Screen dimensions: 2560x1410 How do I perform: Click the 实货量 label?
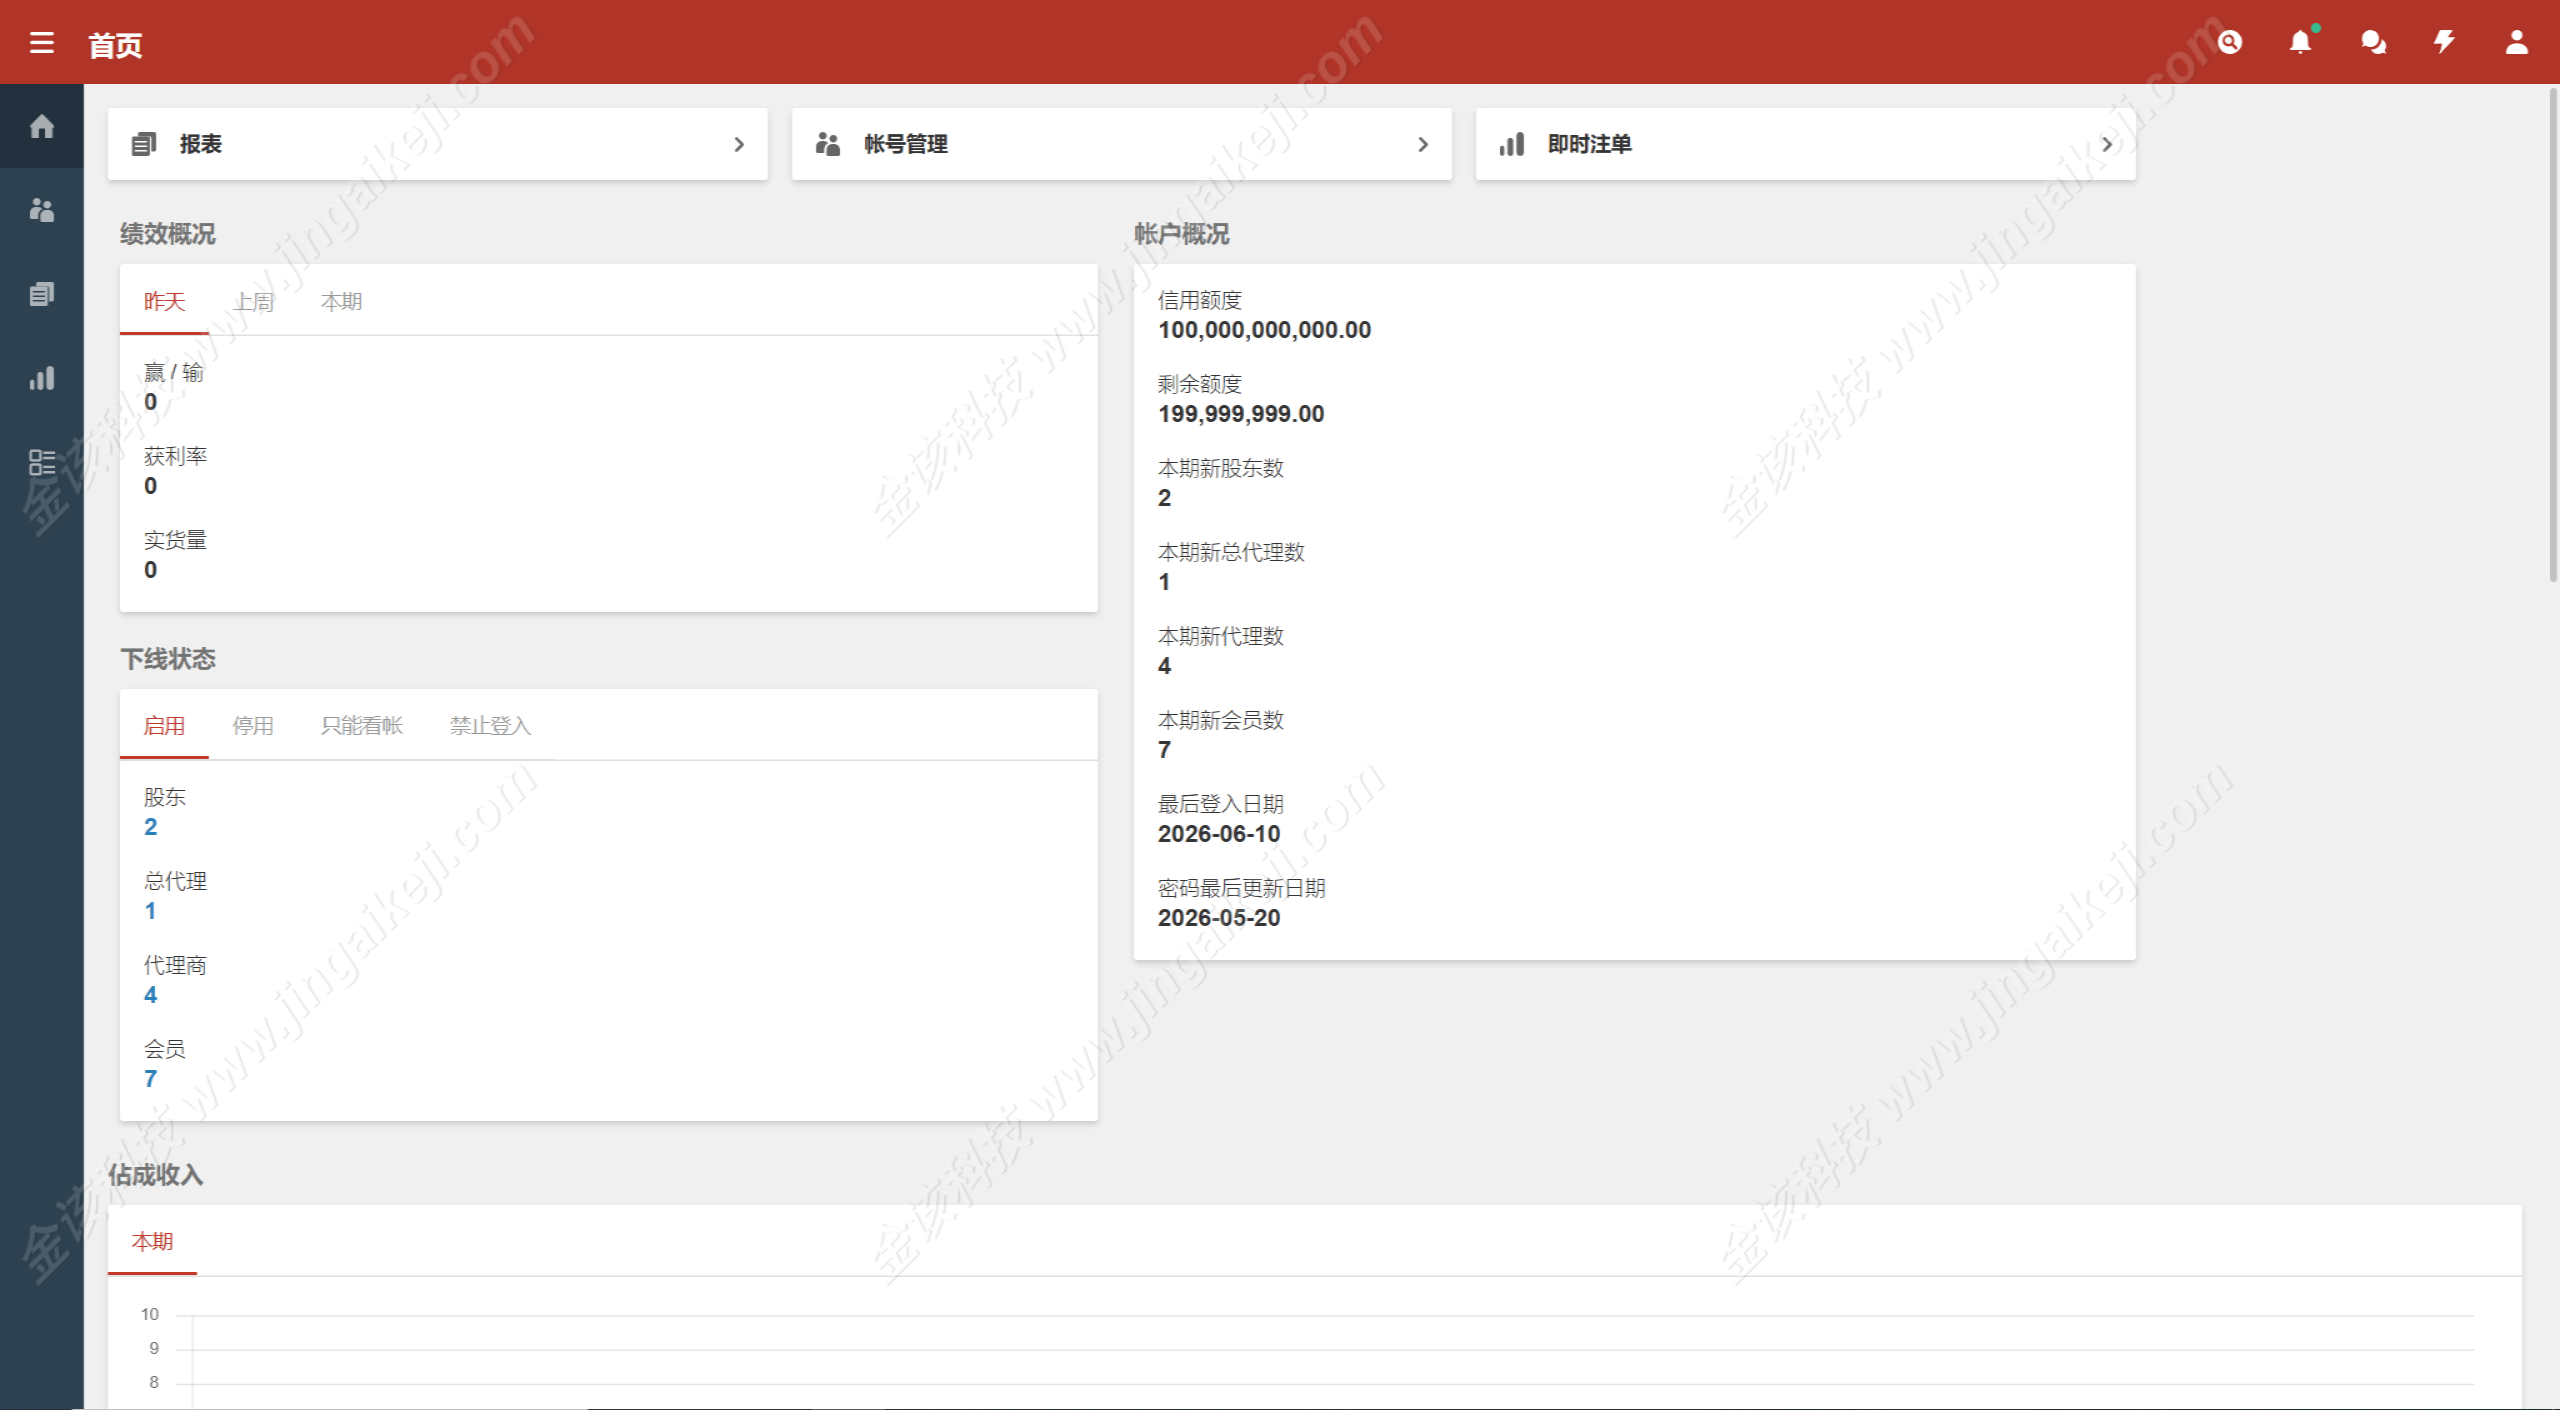tap(175, 540)
